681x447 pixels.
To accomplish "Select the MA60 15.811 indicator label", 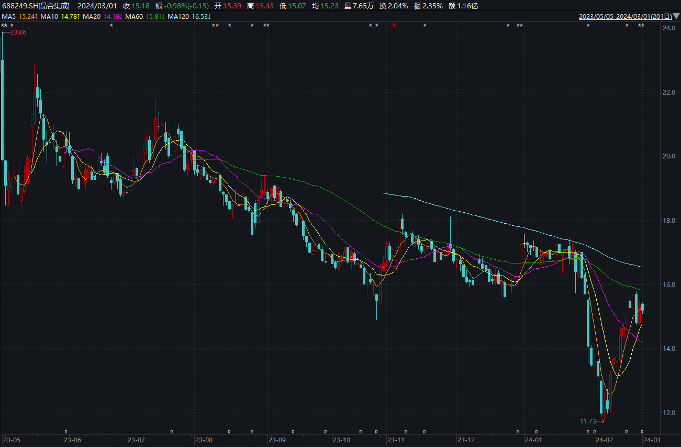I will coord(145,17).
